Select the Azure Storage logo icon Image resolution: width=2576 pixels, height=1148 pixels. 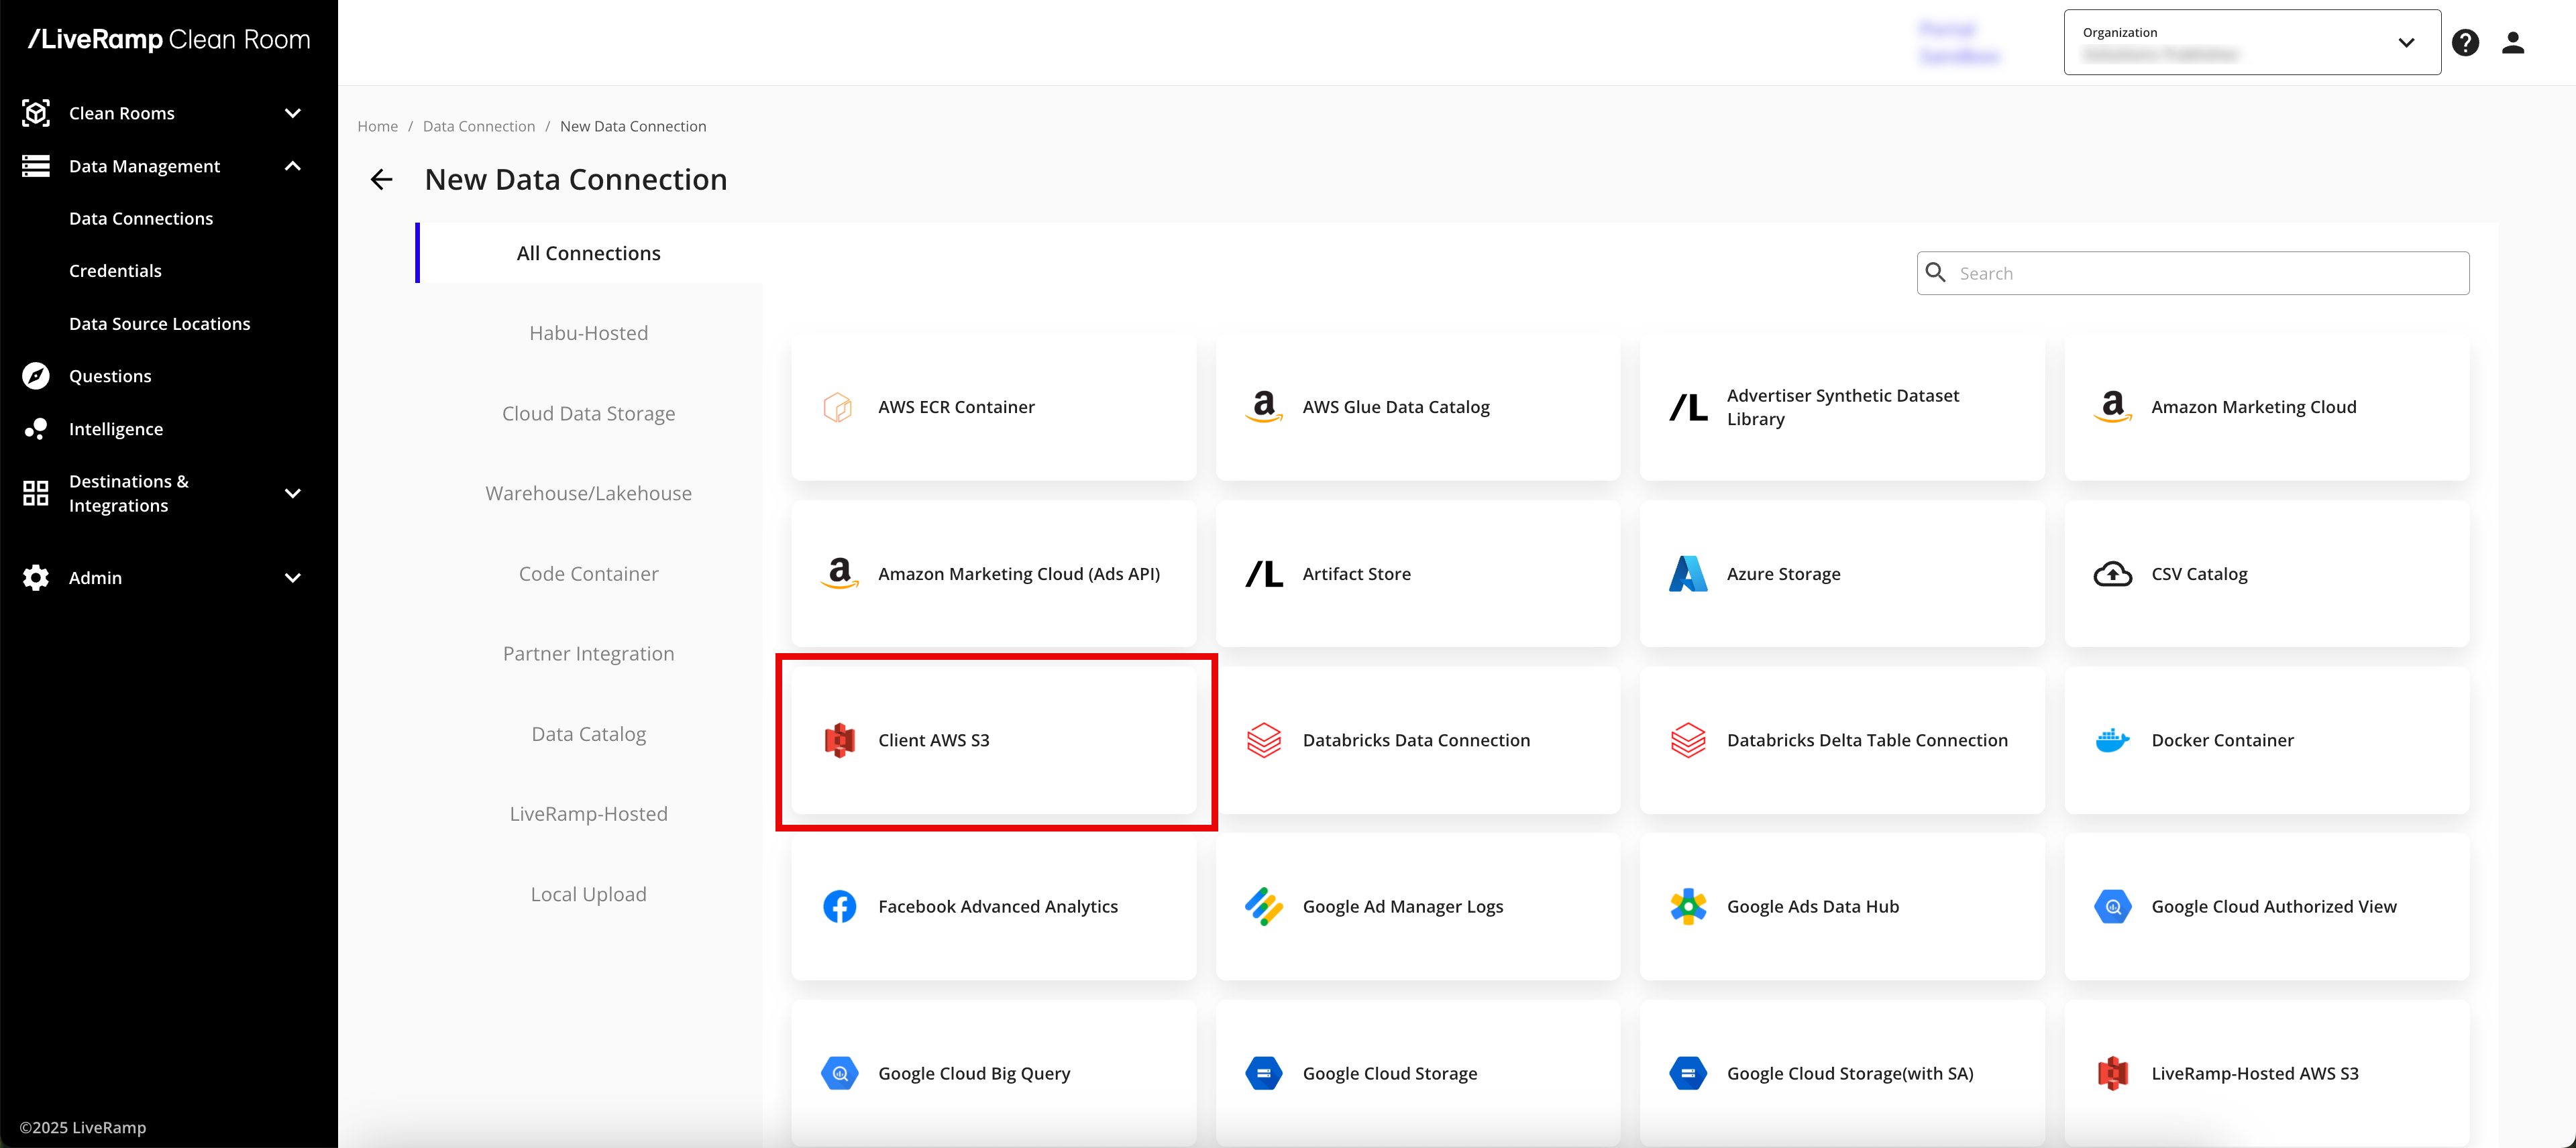click(x=1688, y=574)
